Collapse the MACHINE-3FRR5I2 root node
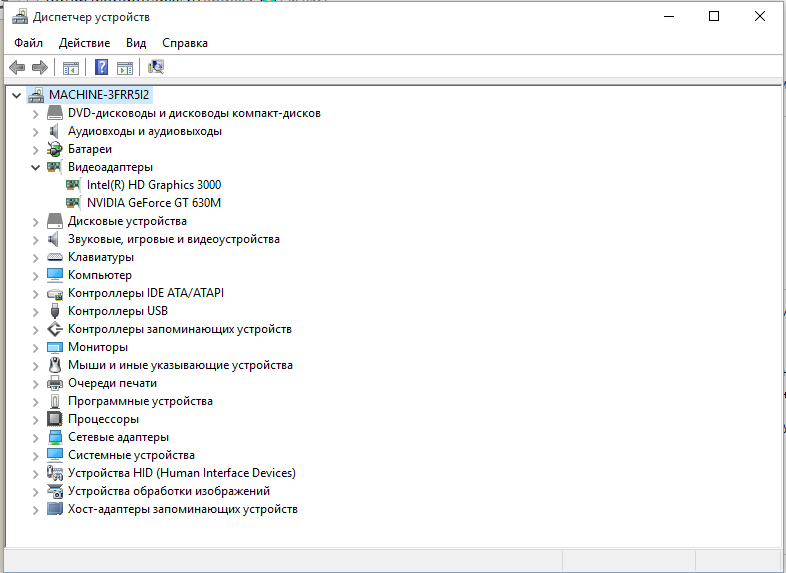786x573 pixels. coord(16,95)
